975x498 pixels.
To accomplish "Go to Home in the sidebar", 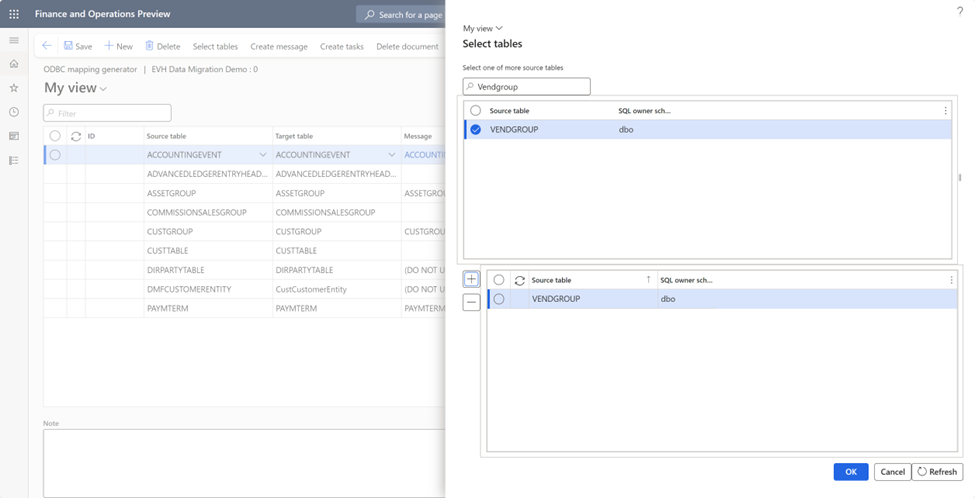I will [x=14, y=63].
